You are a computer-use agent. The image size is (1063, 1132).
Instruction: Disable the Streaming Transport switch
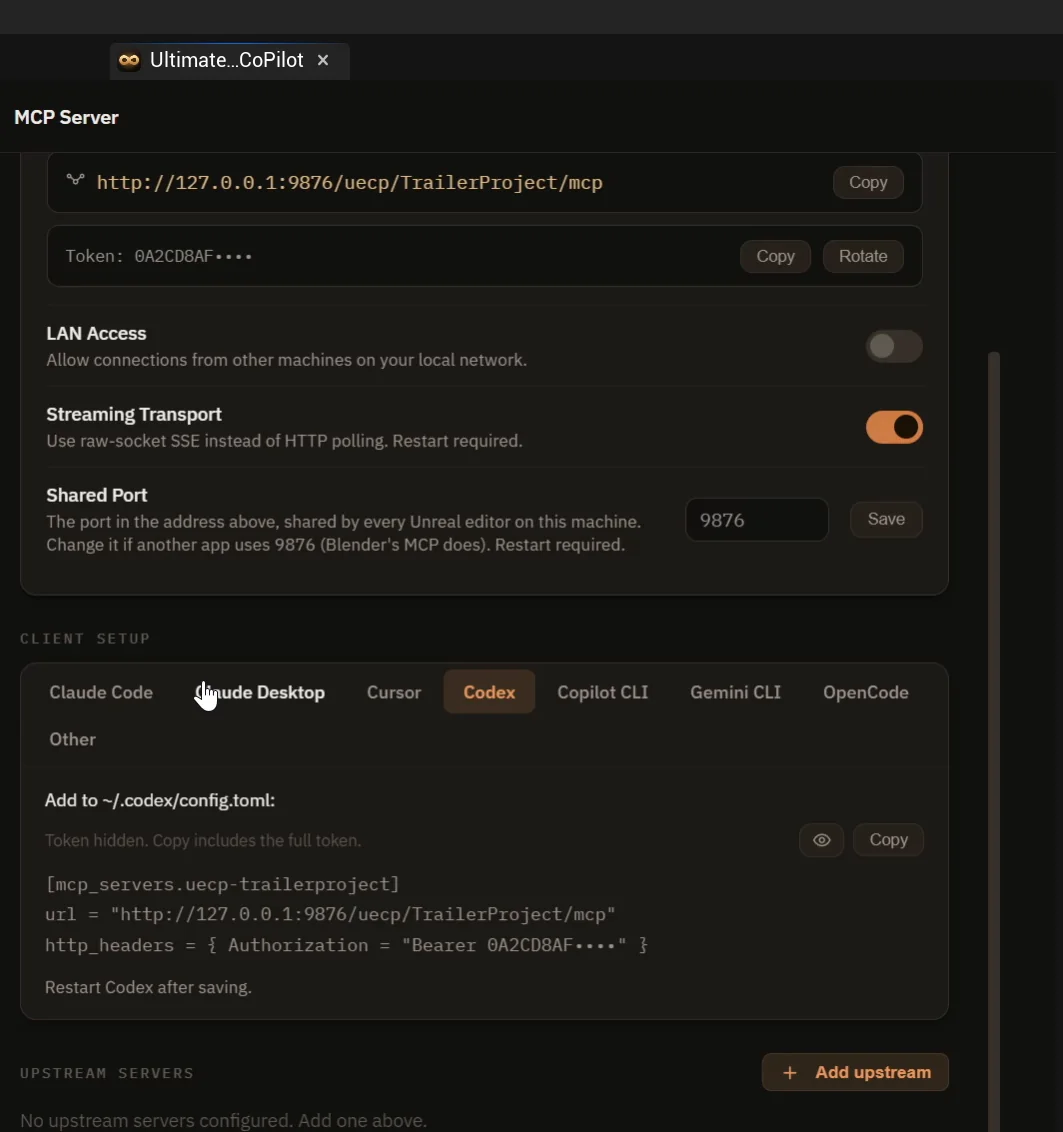(x=894, y=427)
